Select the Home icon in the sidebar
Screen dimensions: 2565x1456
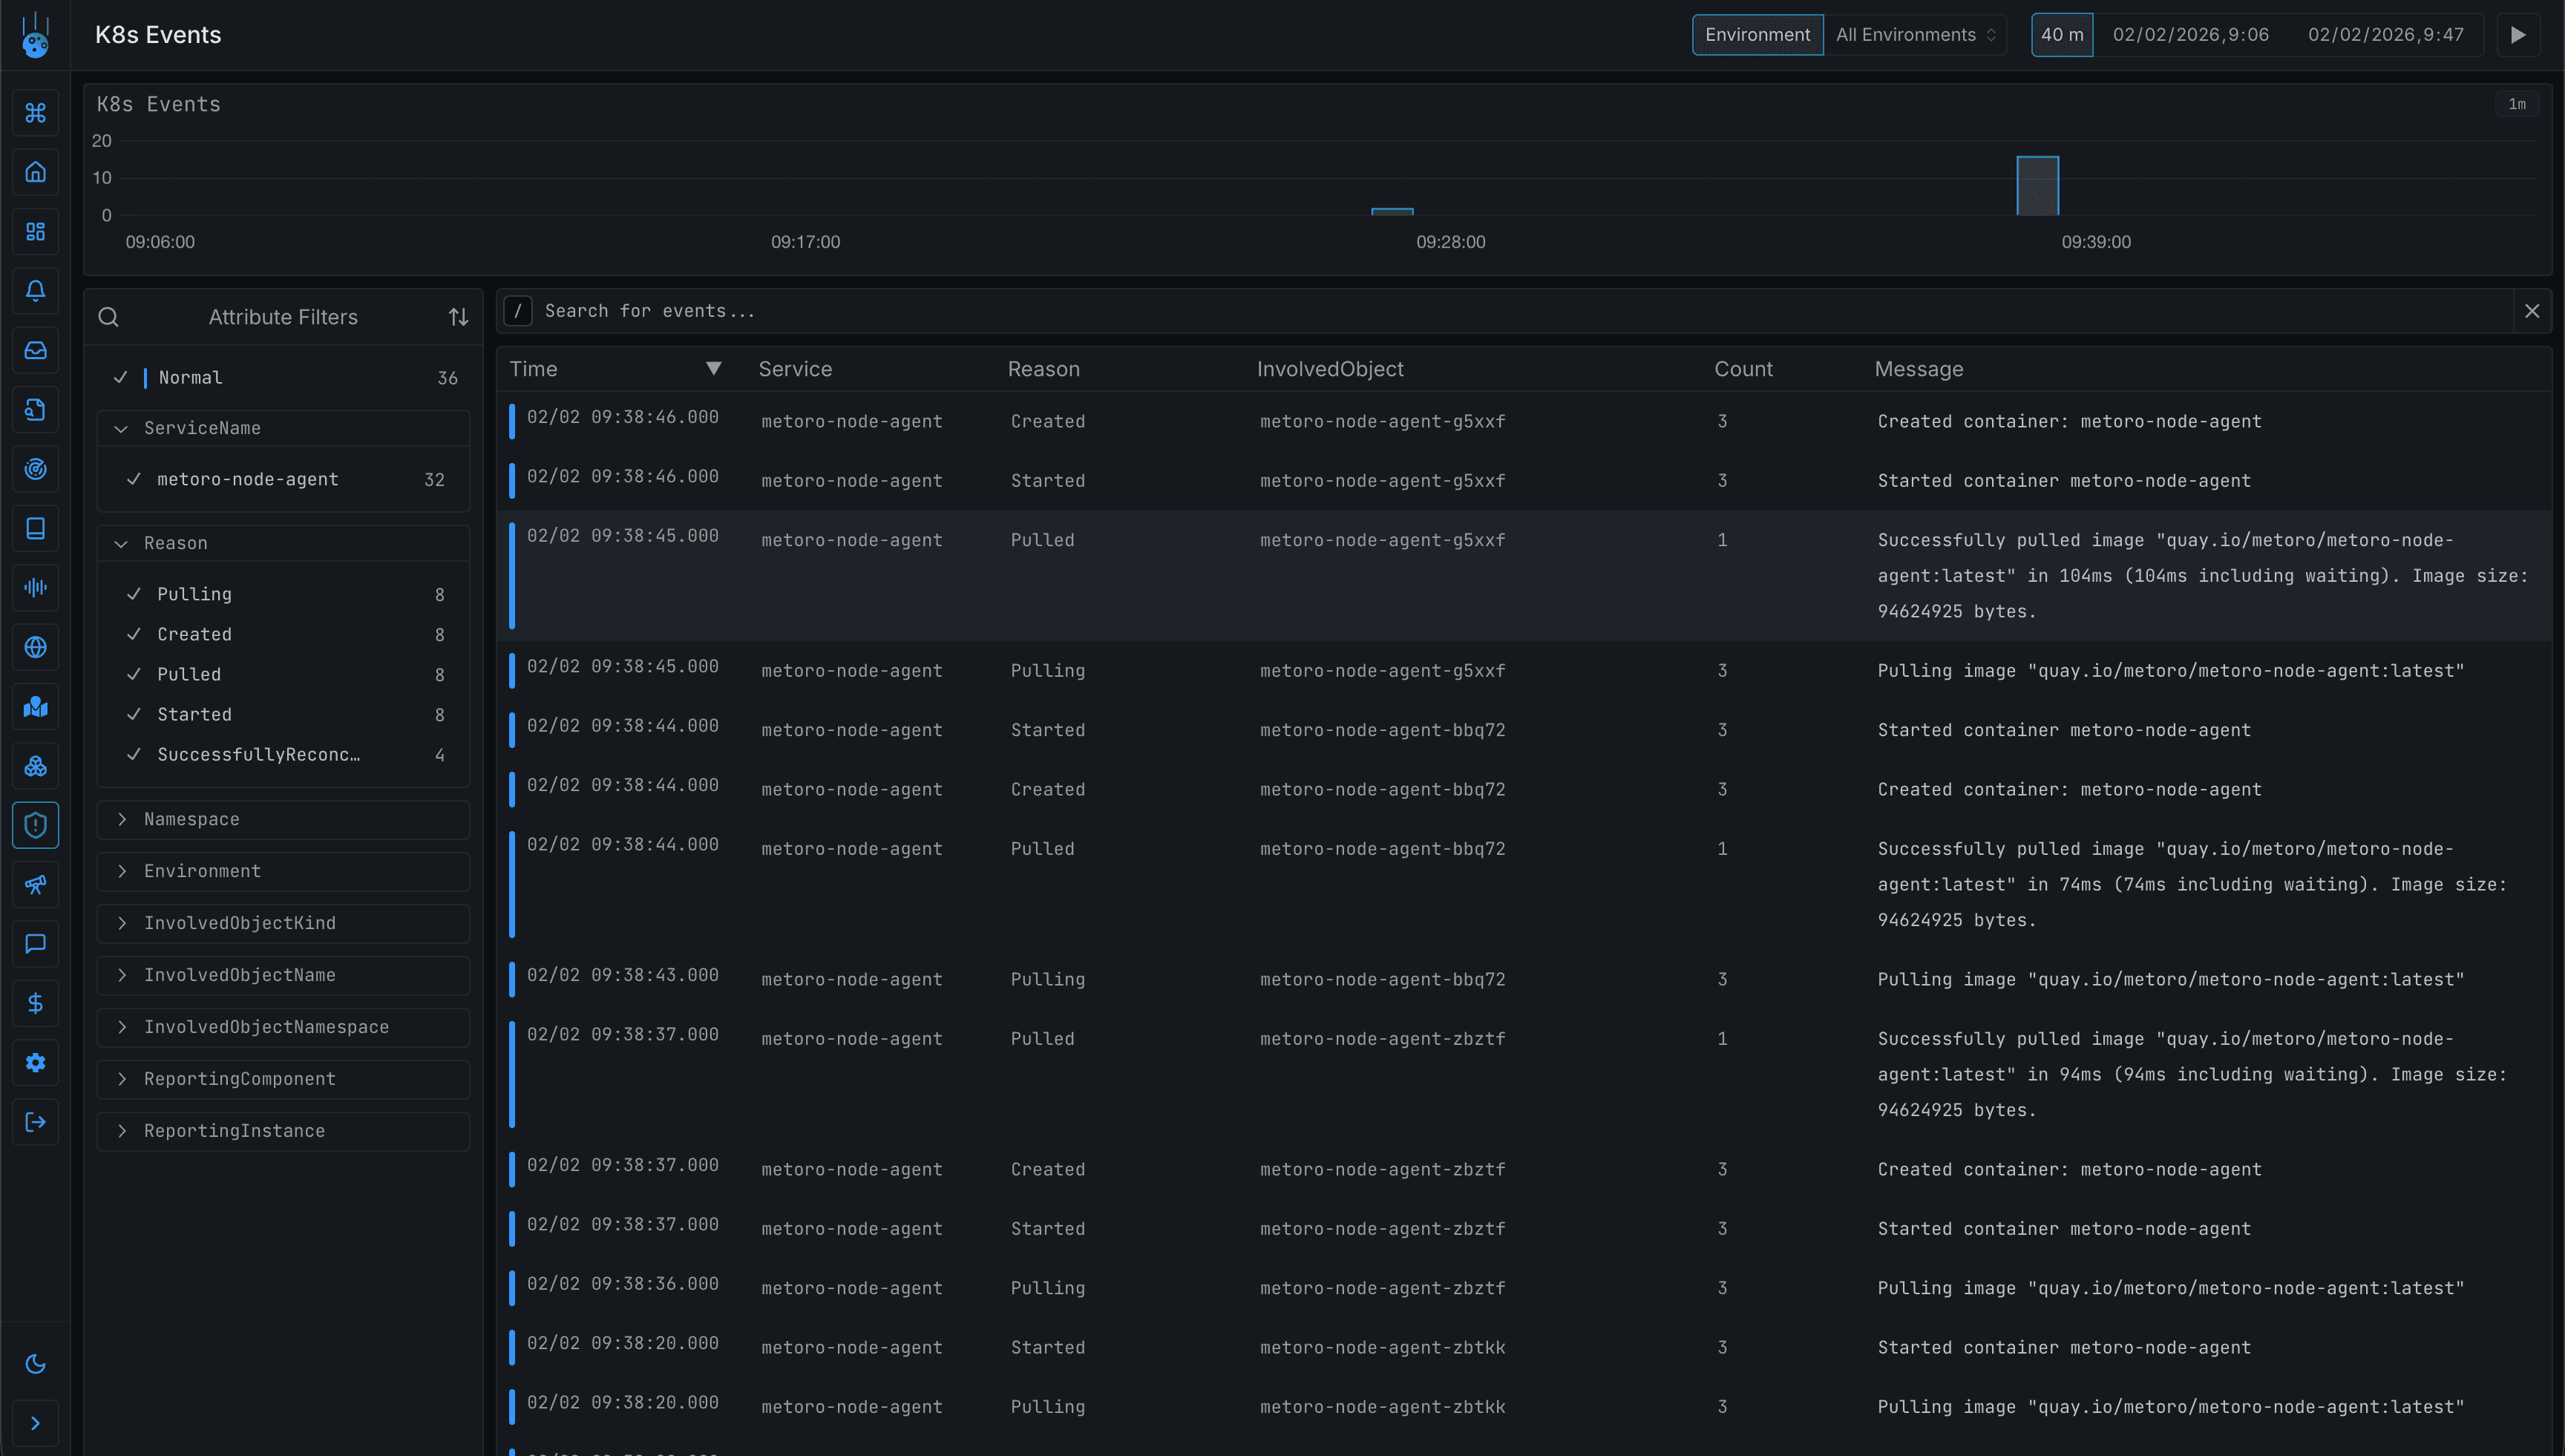[x=36, y=171]
